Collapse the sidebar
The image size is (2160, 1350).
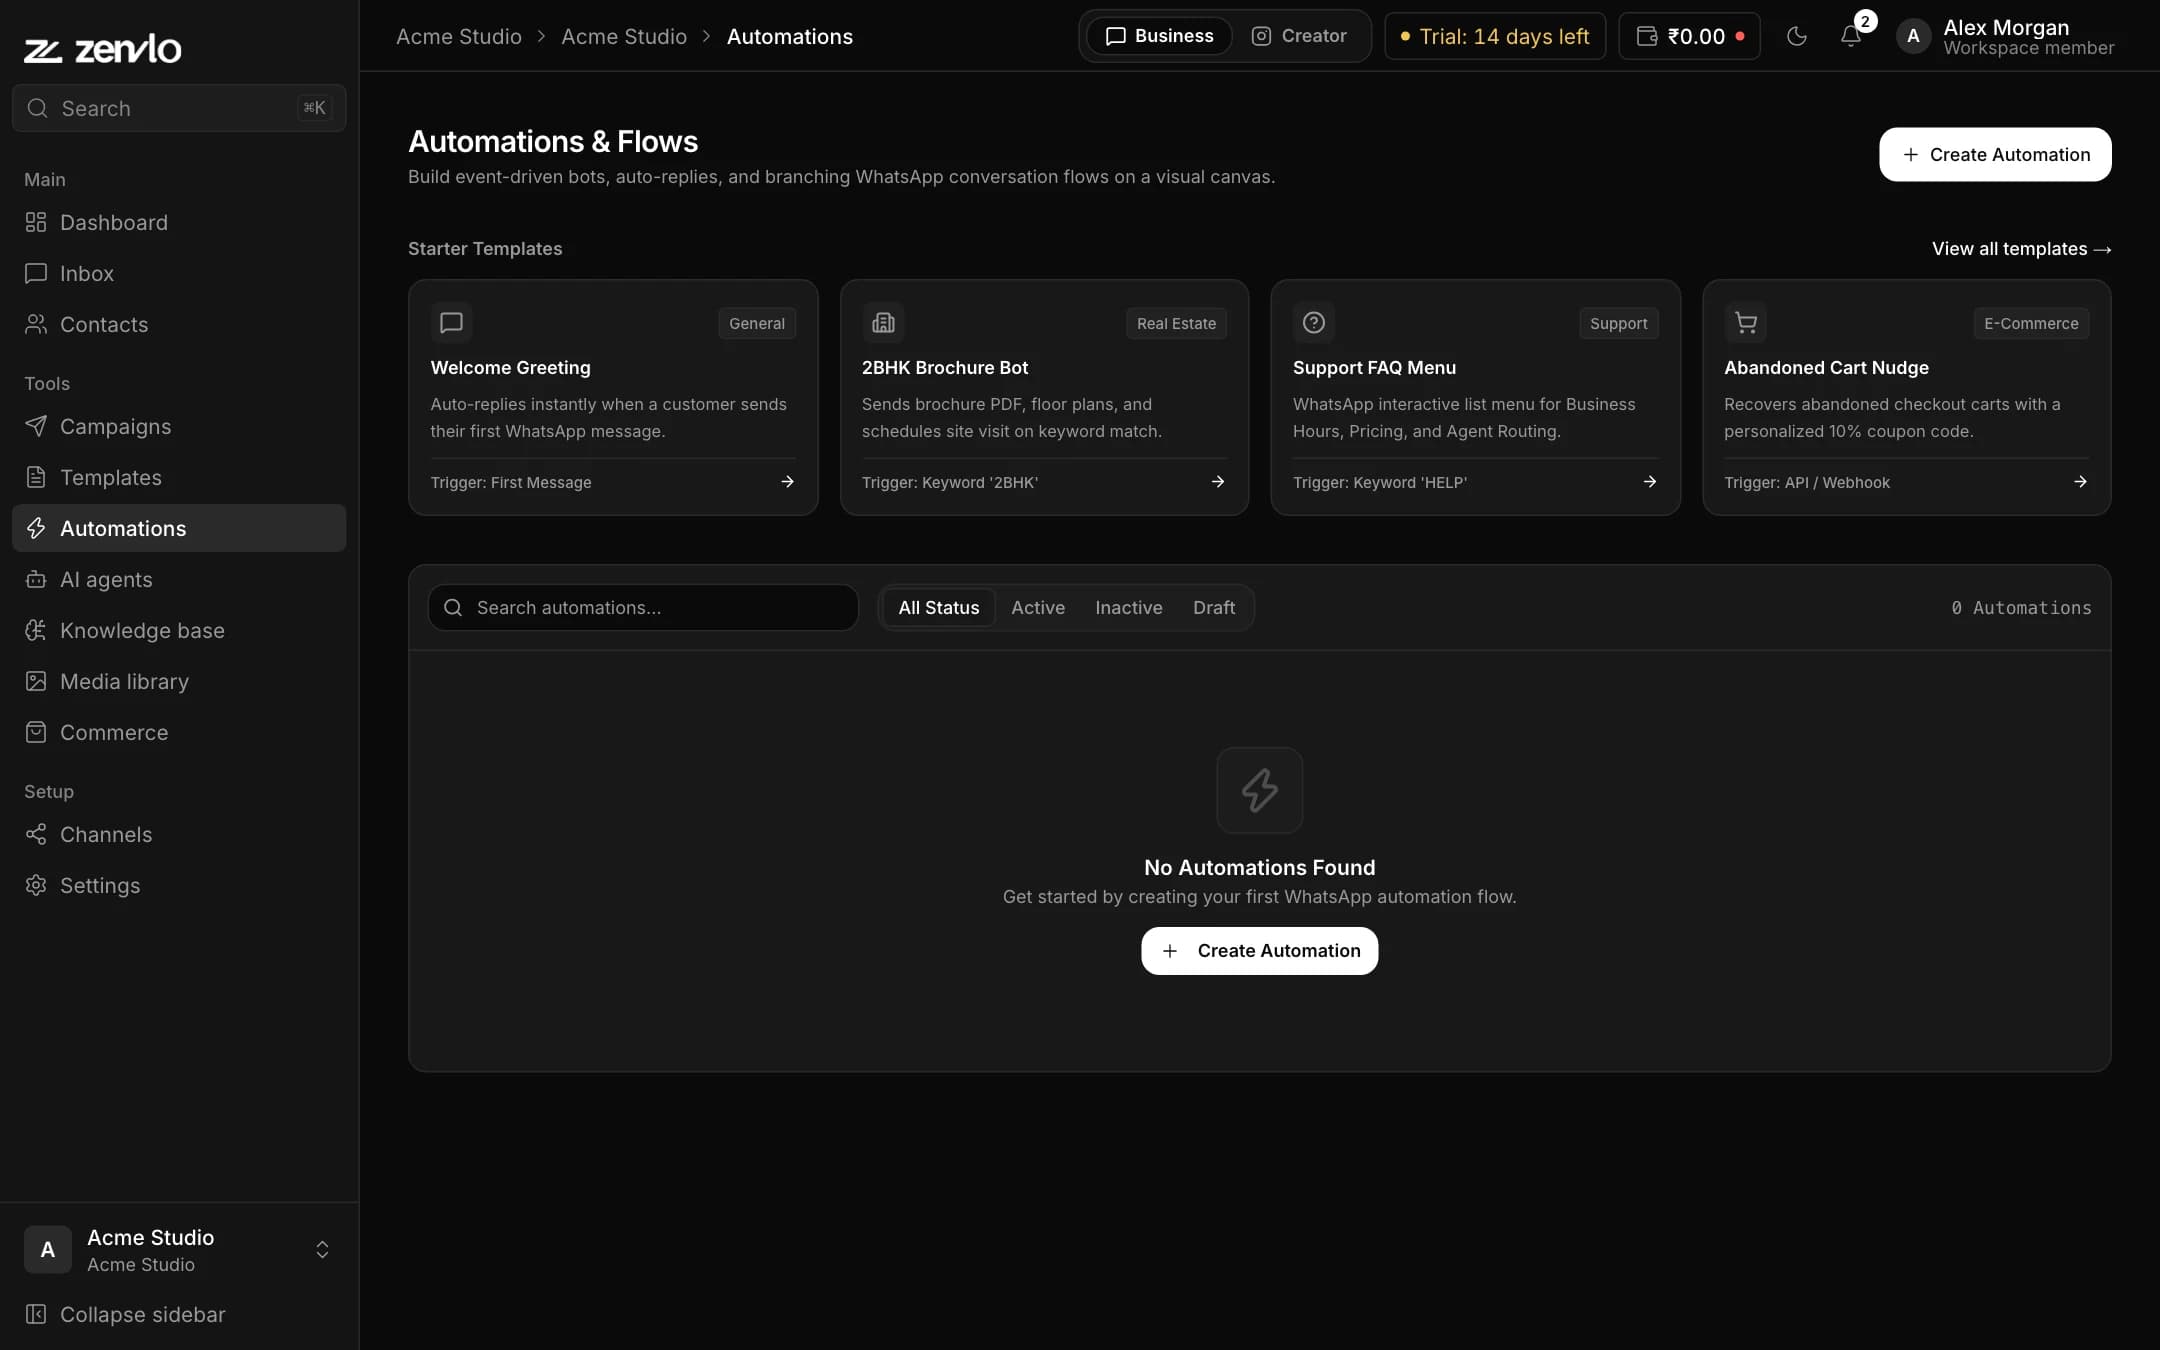pyautogui.click(x=179, y=1314)
